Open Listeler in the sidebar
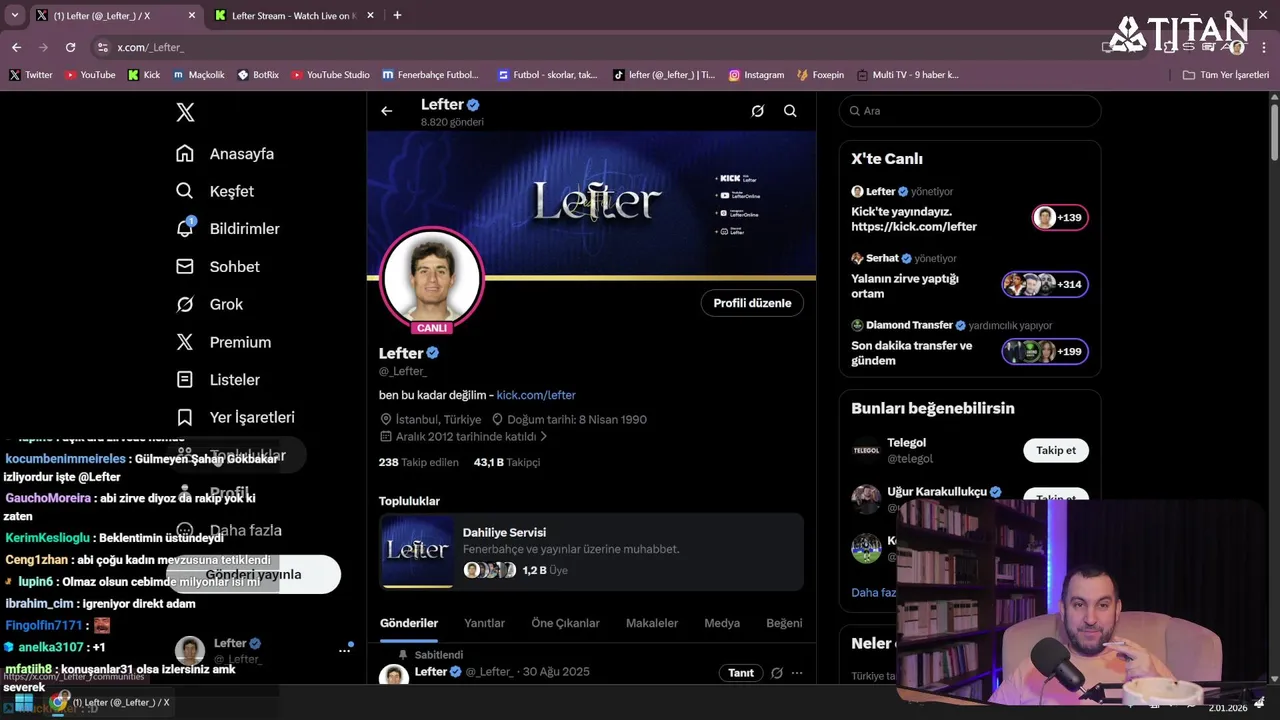 [x=218, y=380]
